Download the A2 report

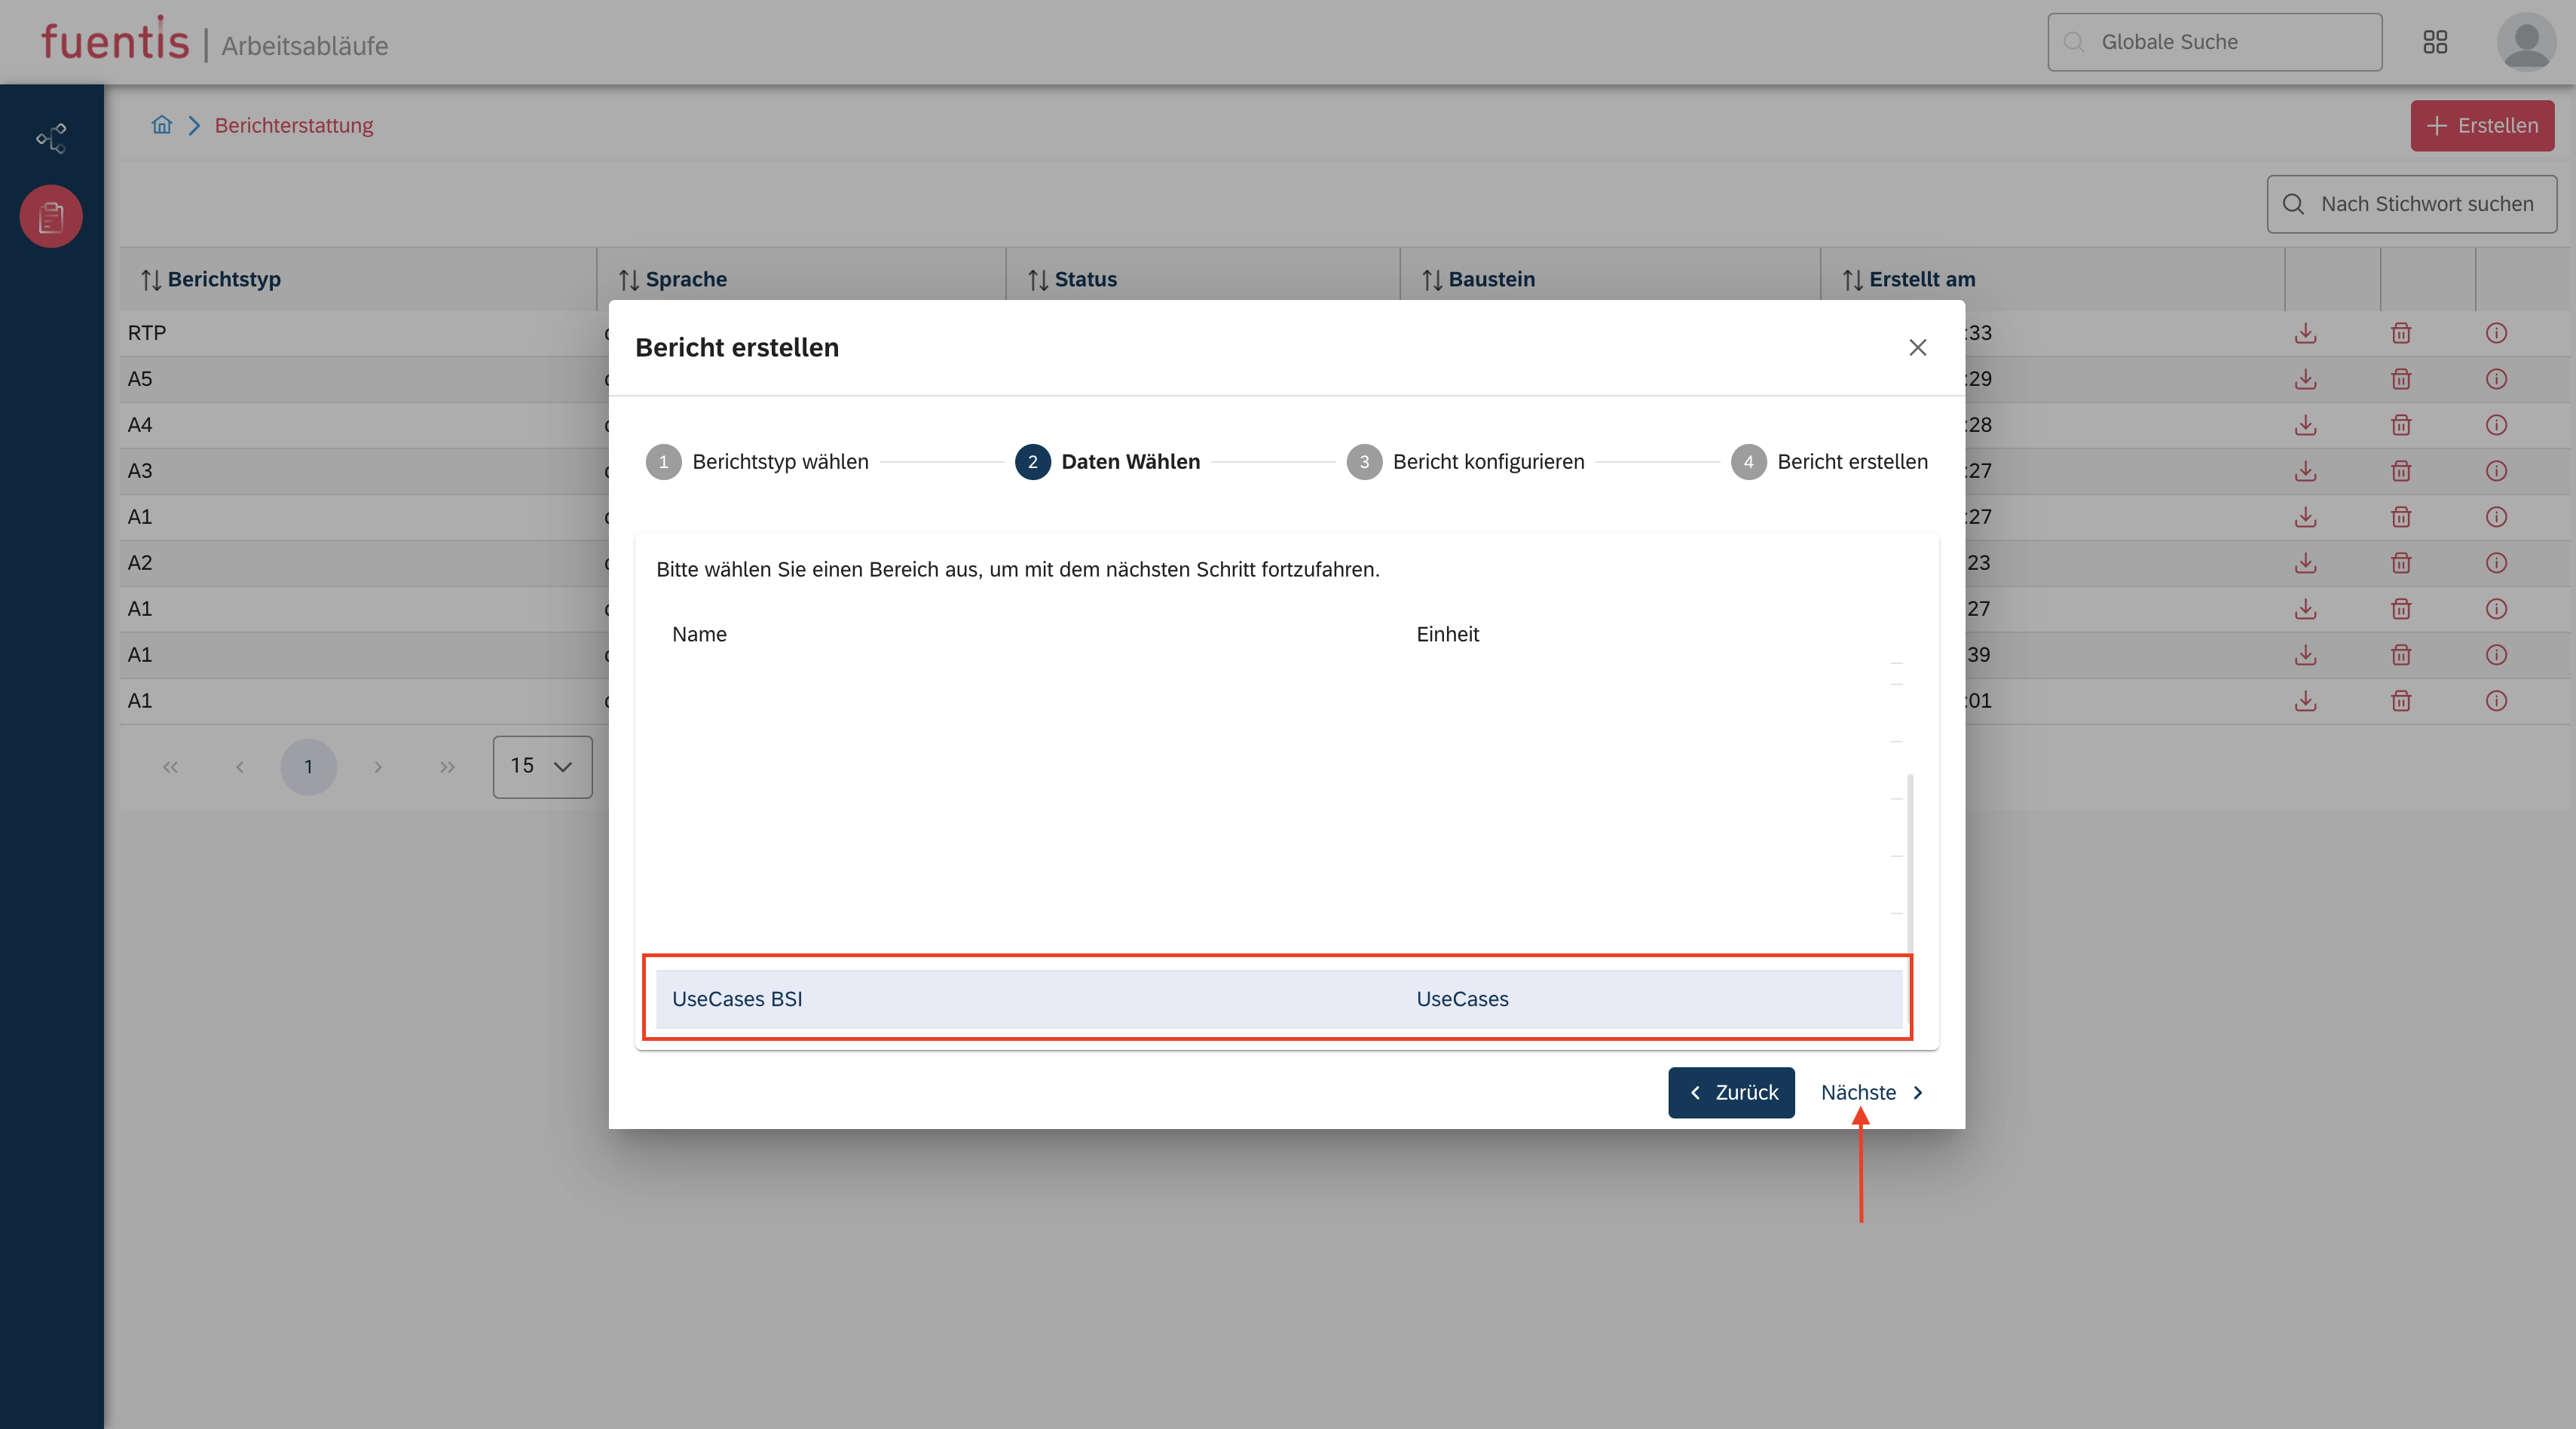pyautogui.click(x=2305, y=563)
